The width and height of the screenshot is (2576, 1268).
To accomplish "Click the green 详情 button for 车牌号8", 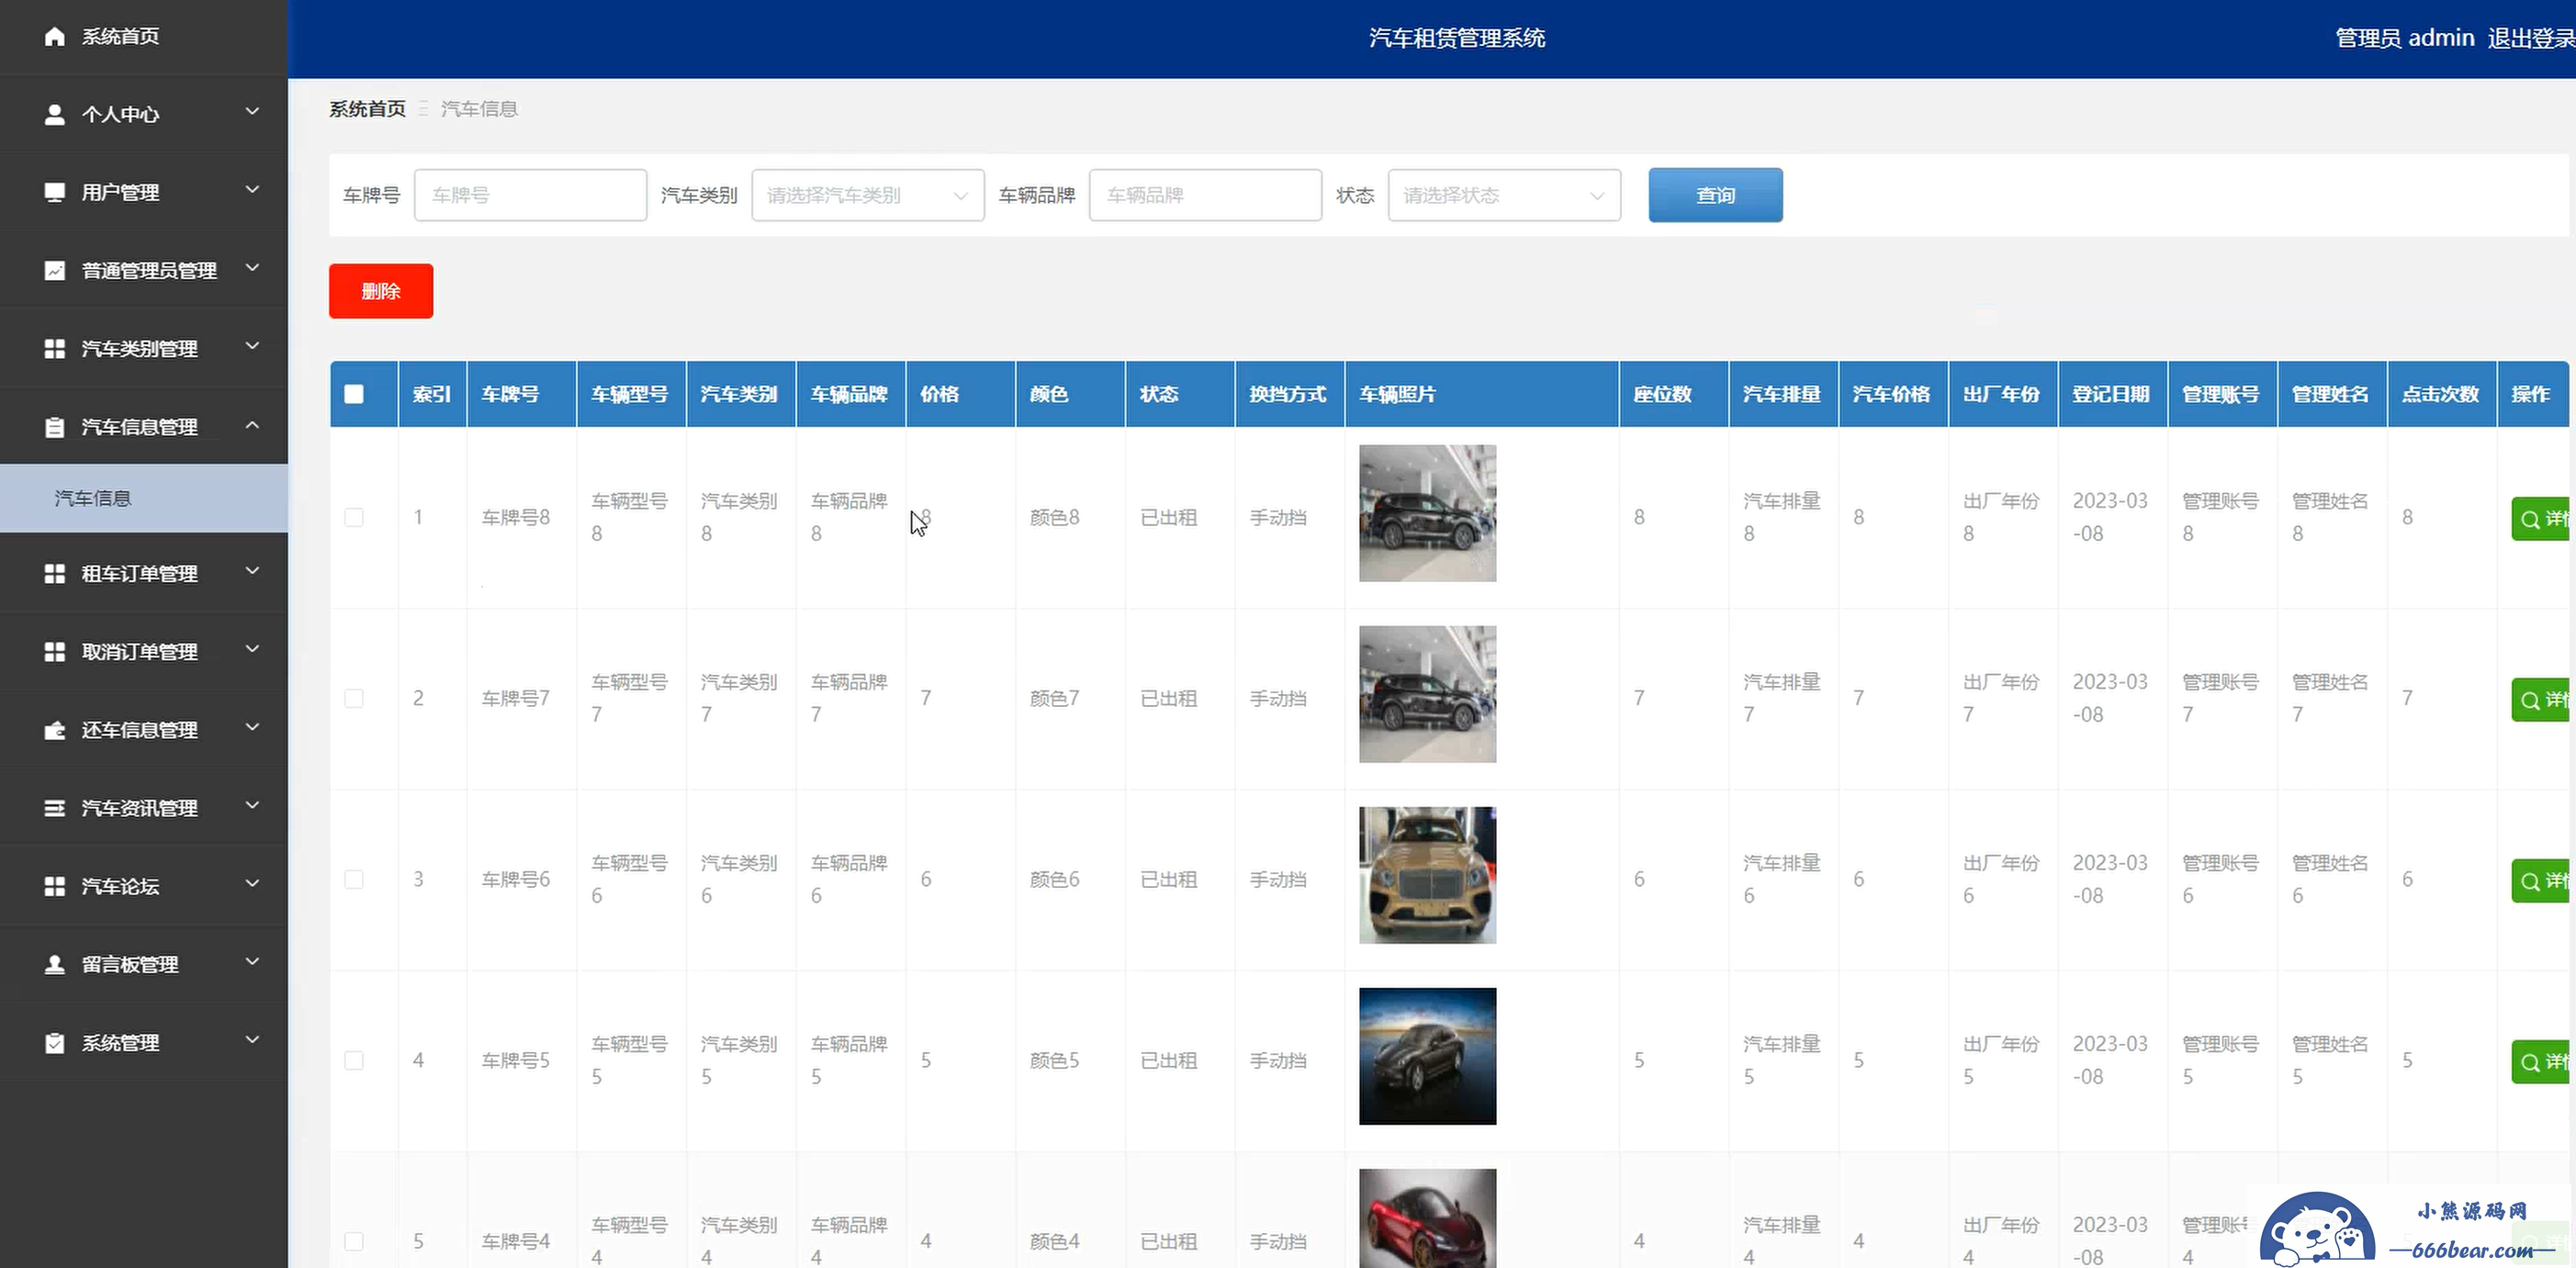I will click(2541, 518).
